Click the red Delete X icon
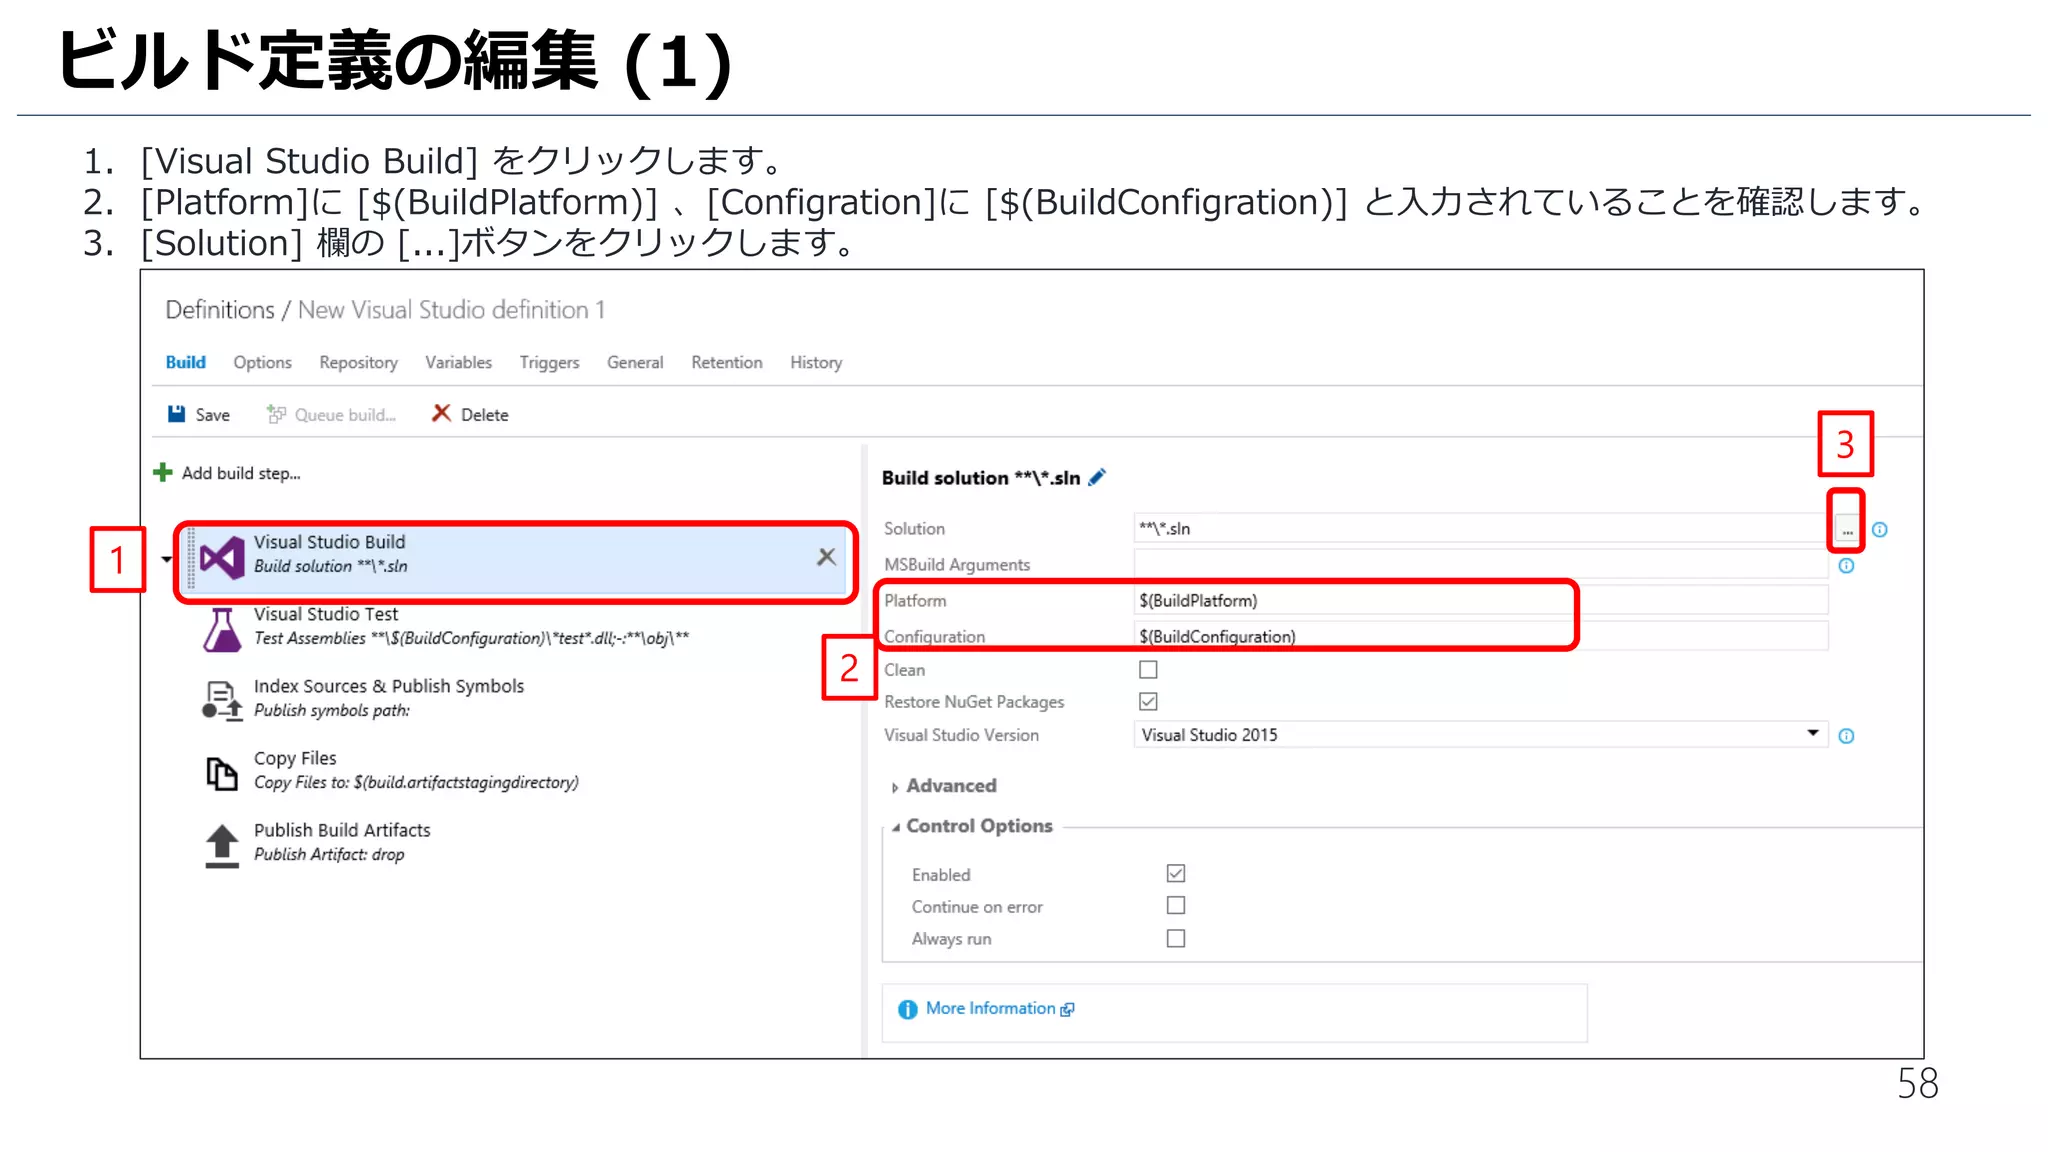Viewport: 2048px width, 1152px height. 441,413
